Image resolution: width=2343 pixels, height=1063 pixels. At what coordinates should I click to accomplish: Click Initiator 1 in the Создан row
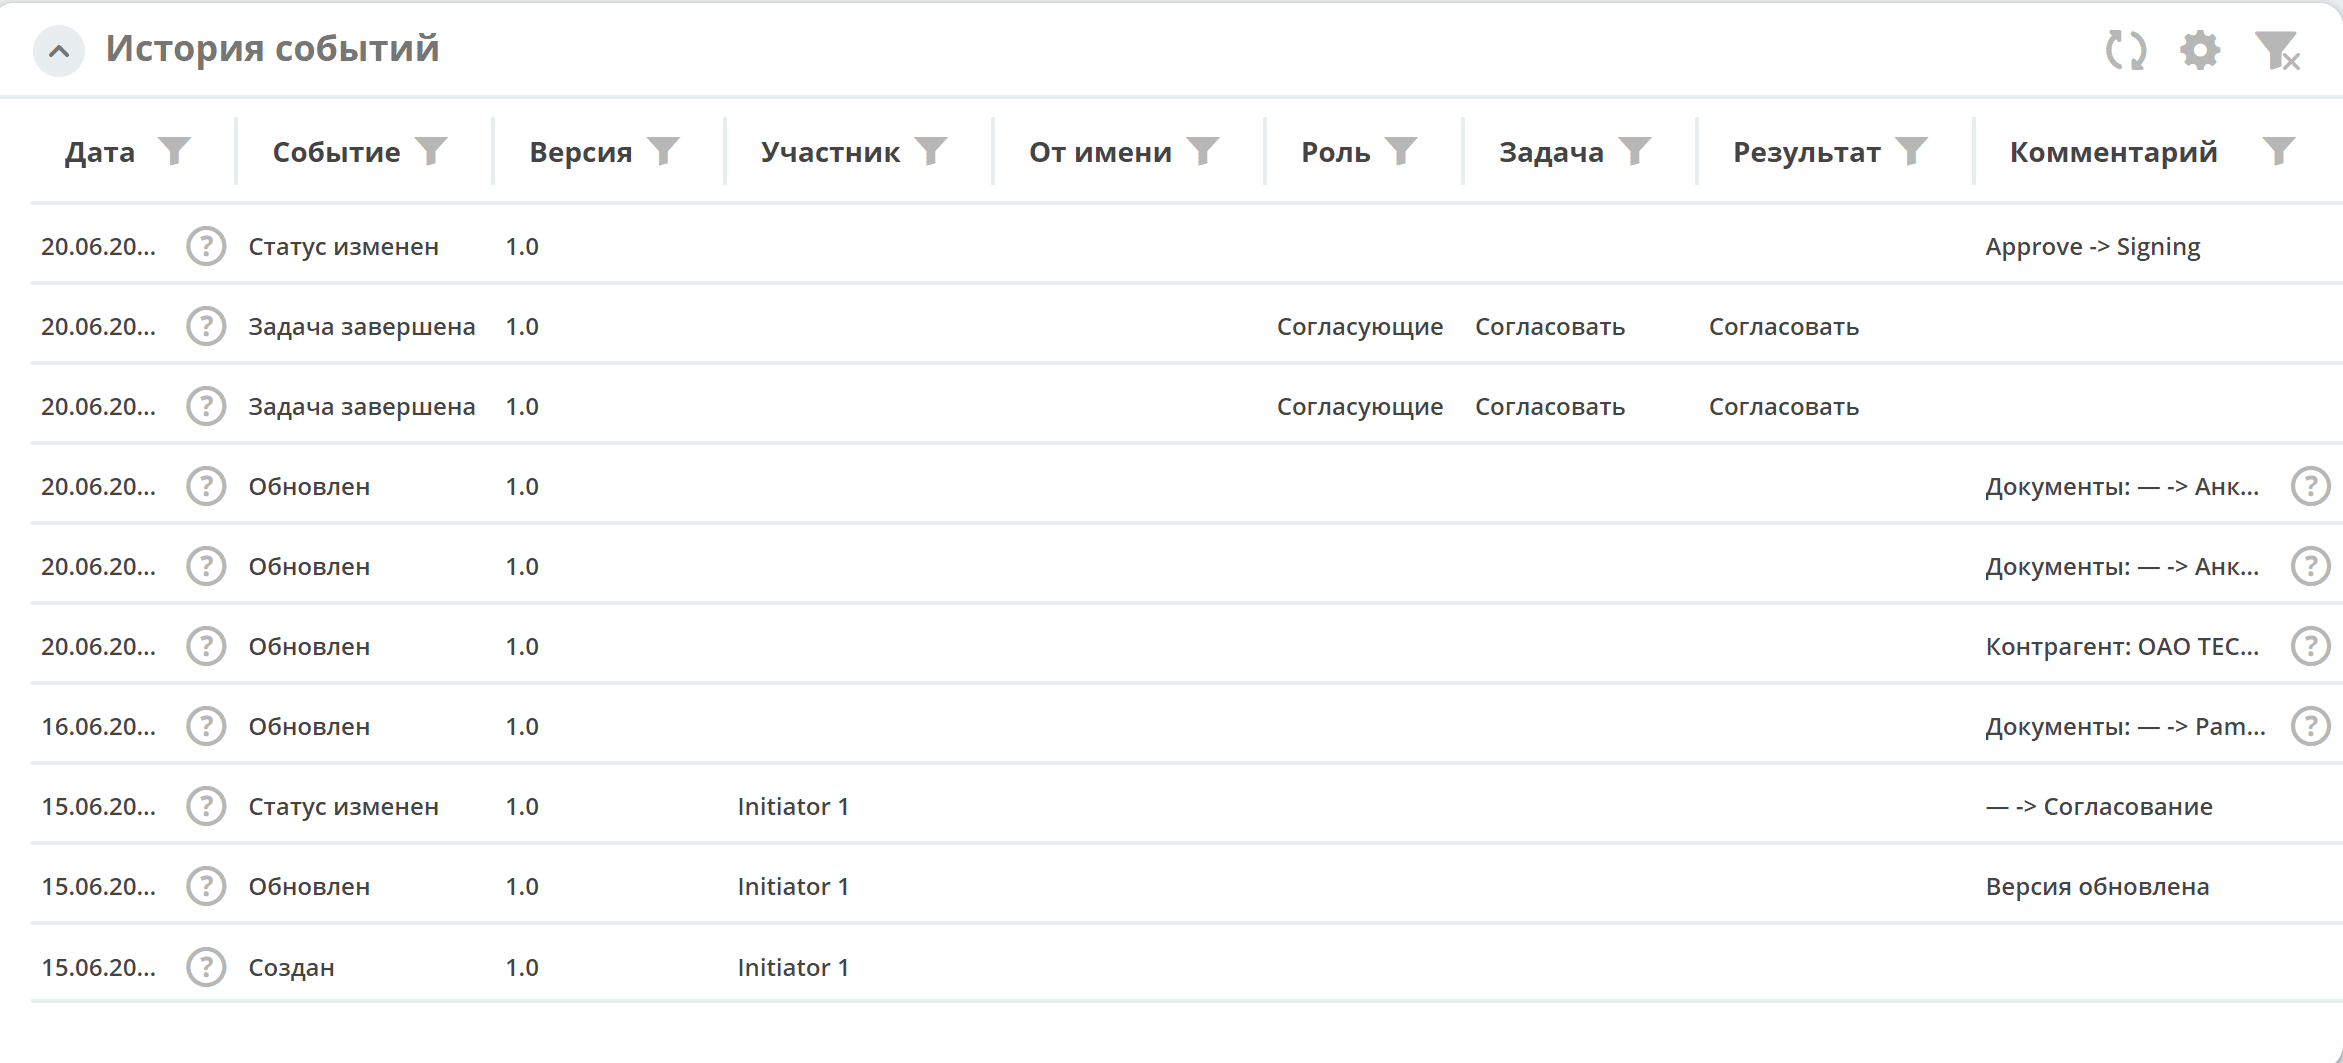tap(793, 968)
